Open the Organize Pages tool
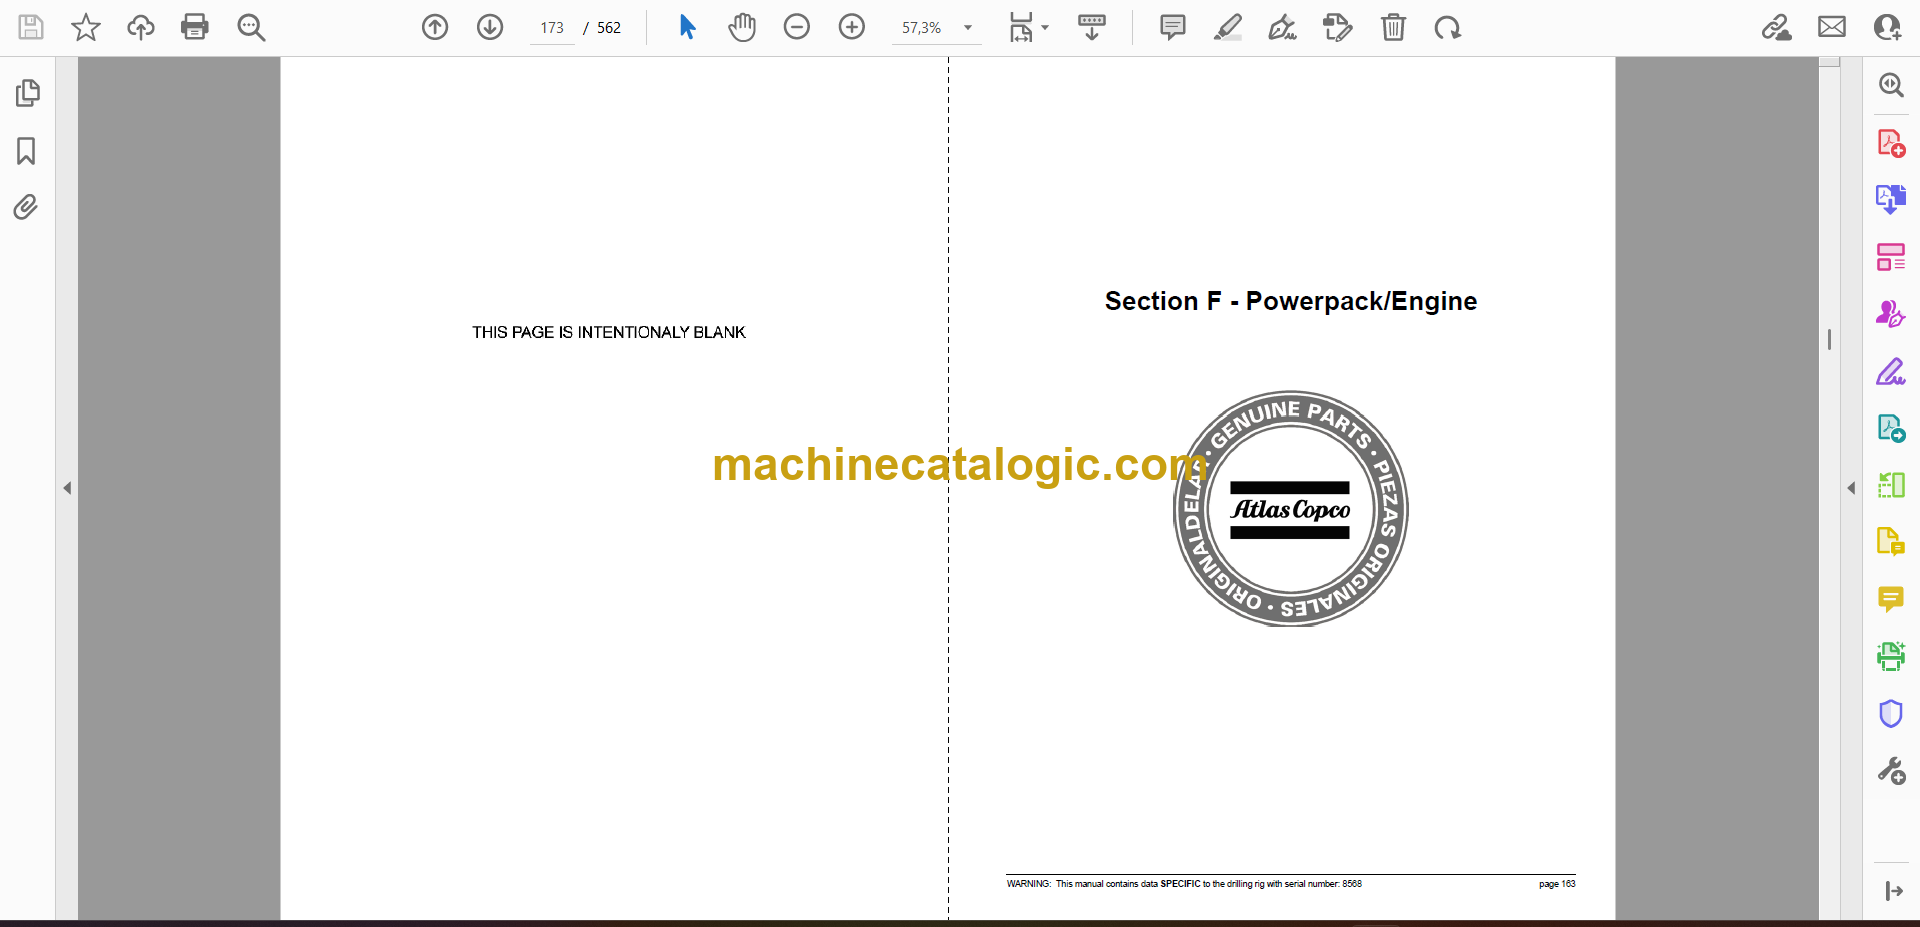Image resolution: width=1920 pixels, height=927 pixels. (1891, 257)
